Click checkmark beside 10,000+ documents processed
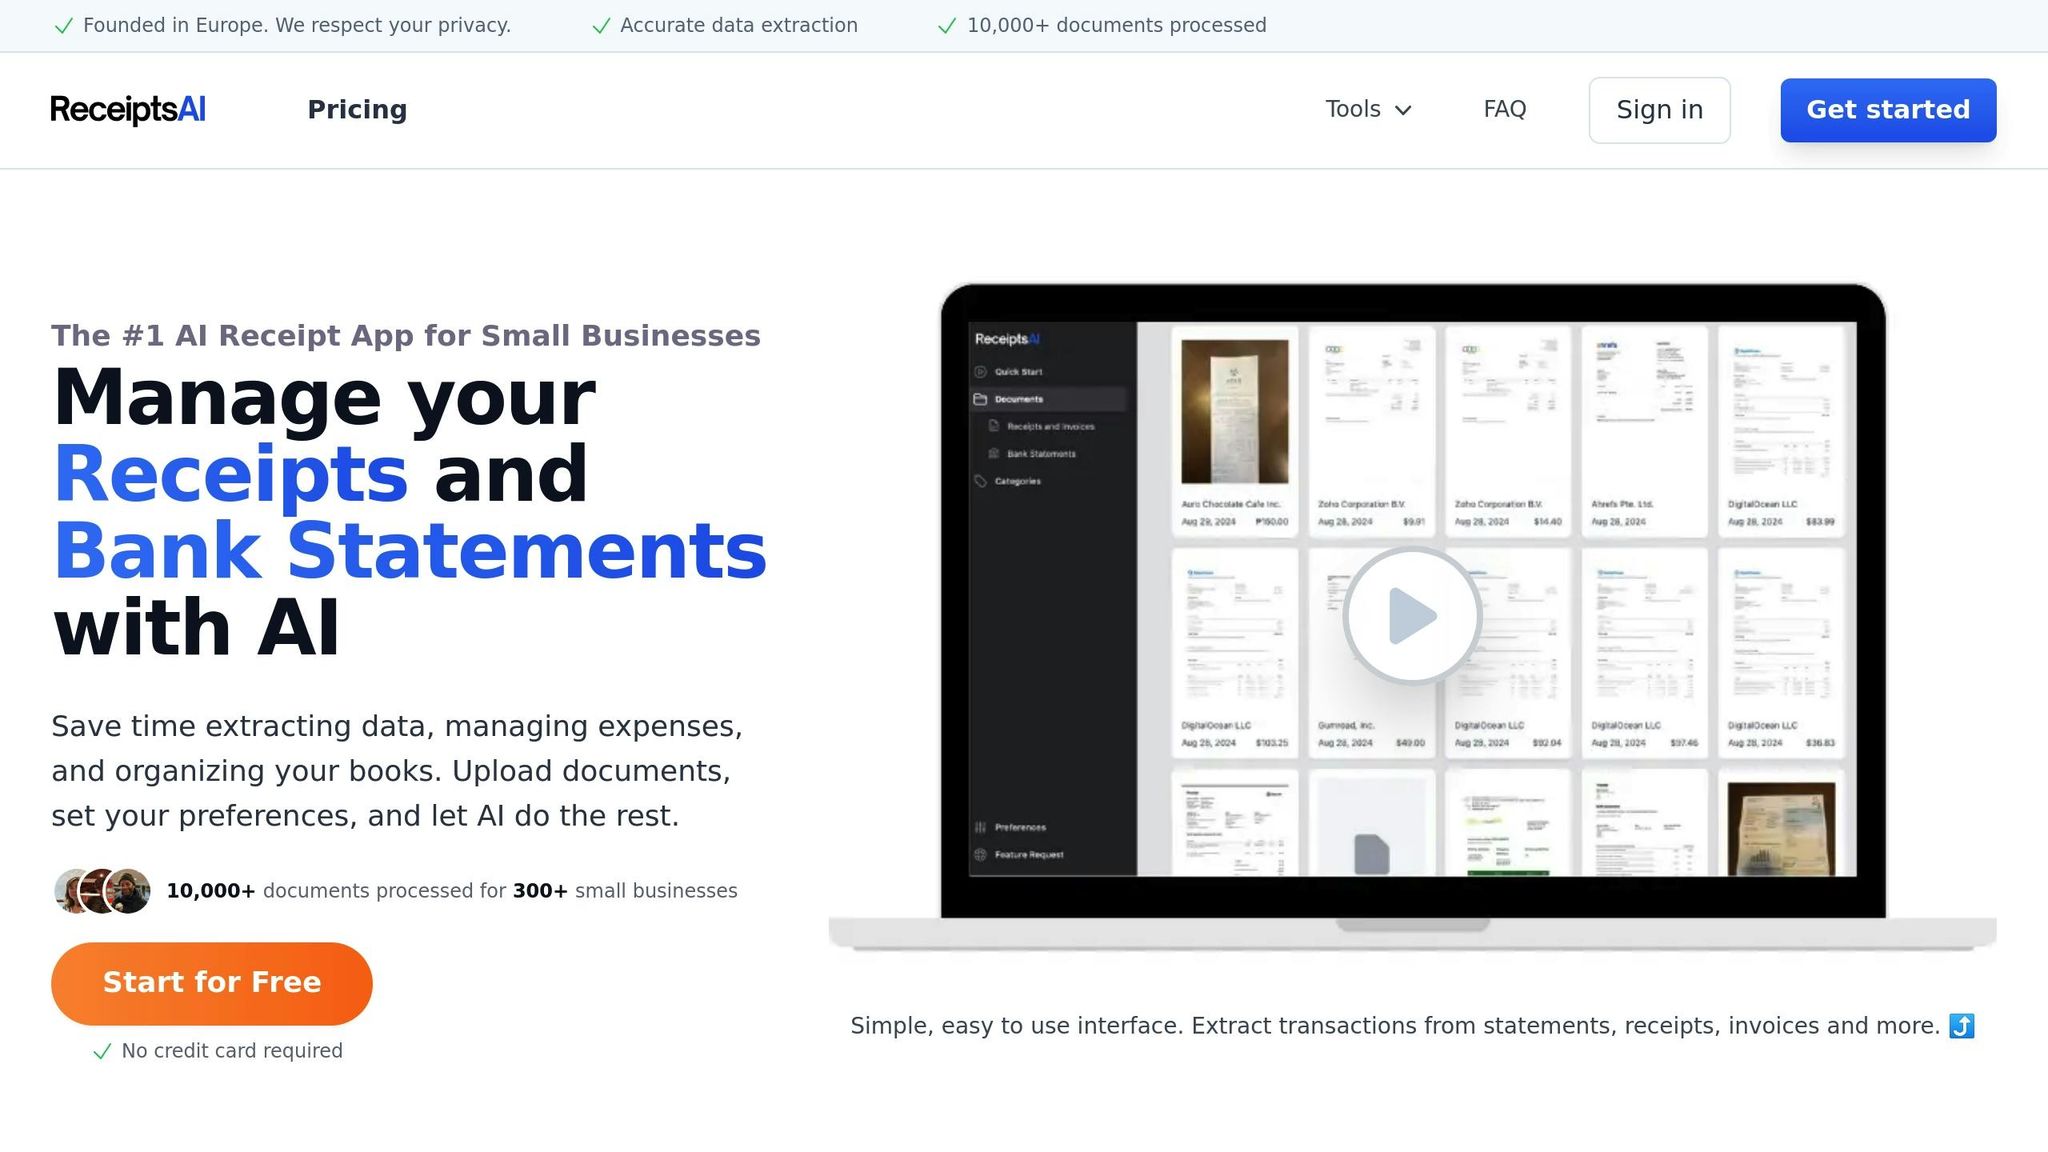 [947, 26]
